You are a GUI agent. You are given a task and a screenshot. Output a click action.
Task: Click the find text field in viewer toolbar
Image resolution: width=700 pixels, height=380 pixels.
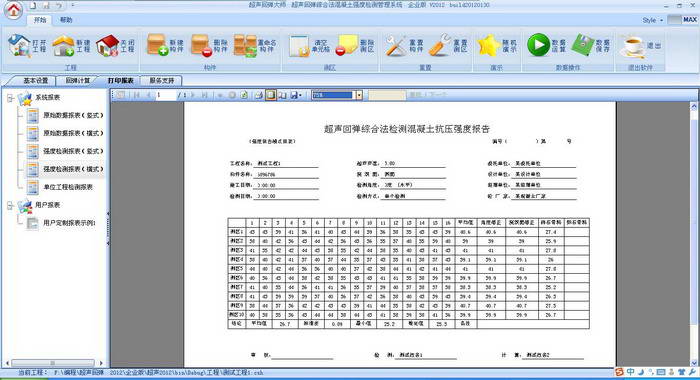387,95
